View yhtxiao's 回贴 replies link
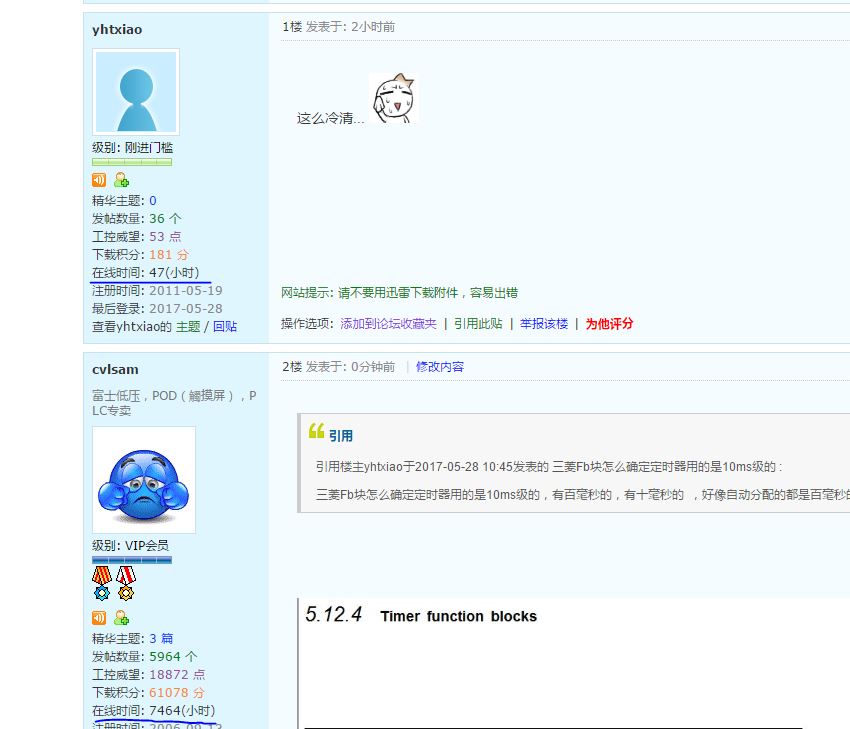 225,327
